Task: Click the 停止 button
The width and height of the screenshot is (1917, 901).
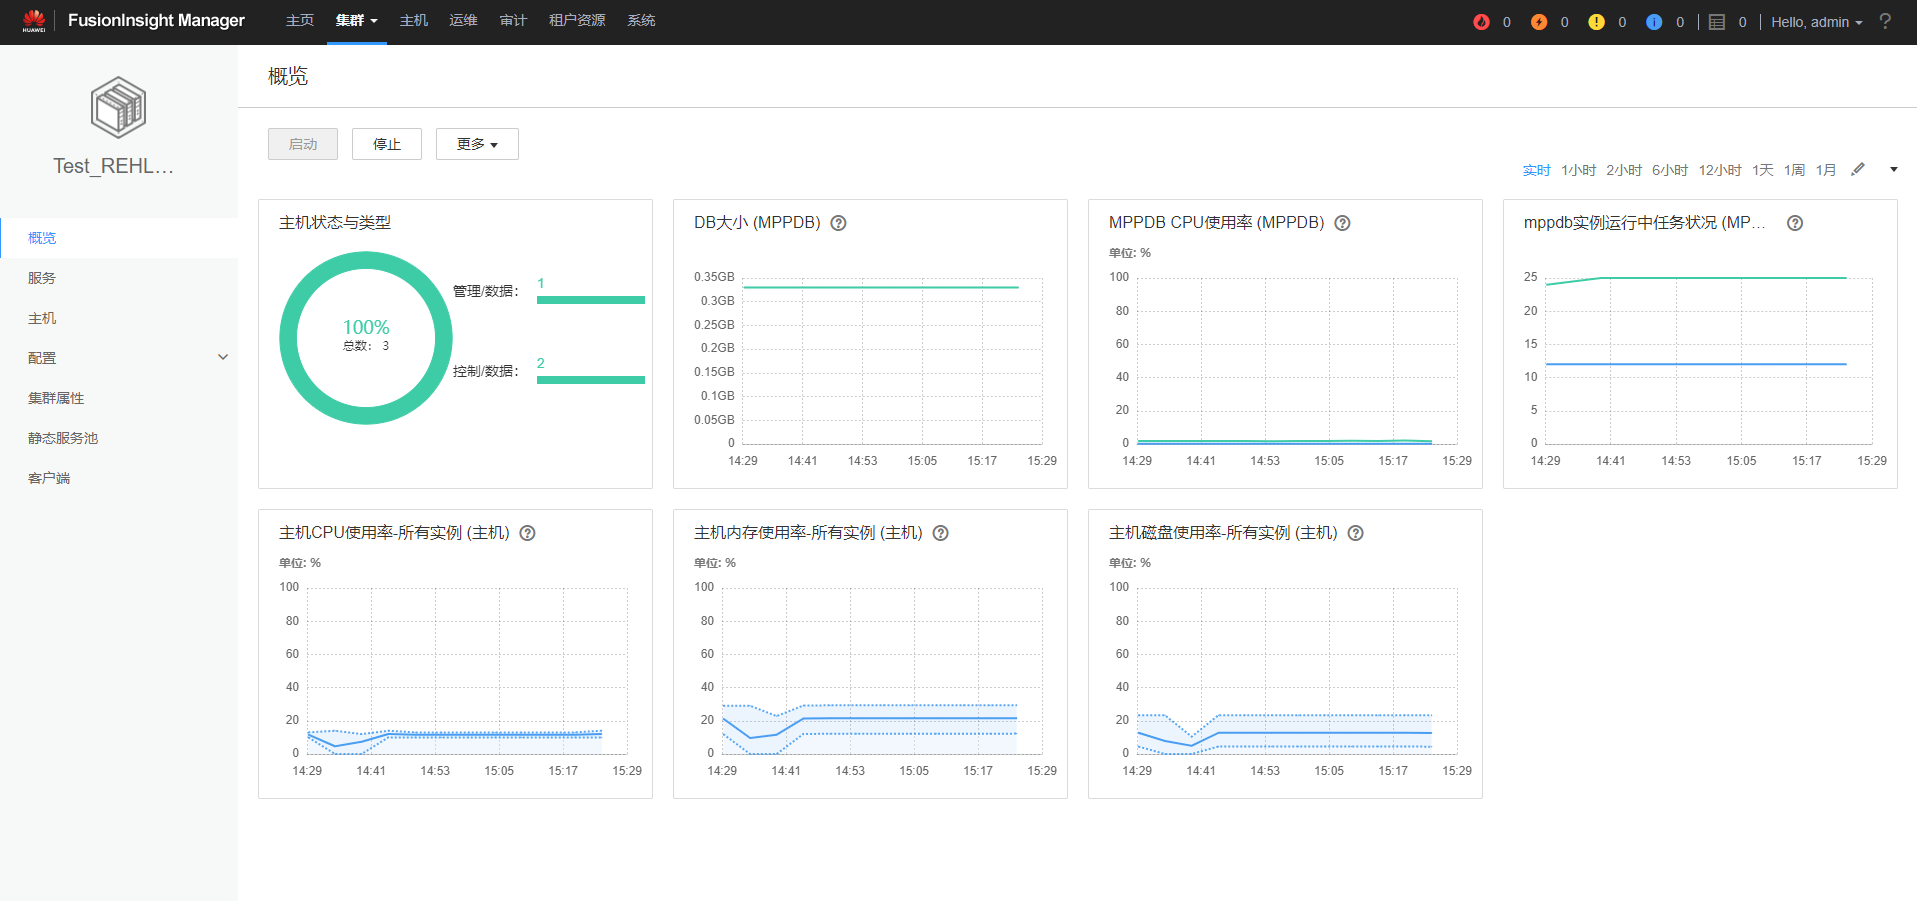Action: pyautogui.click(x=387, y=144)
